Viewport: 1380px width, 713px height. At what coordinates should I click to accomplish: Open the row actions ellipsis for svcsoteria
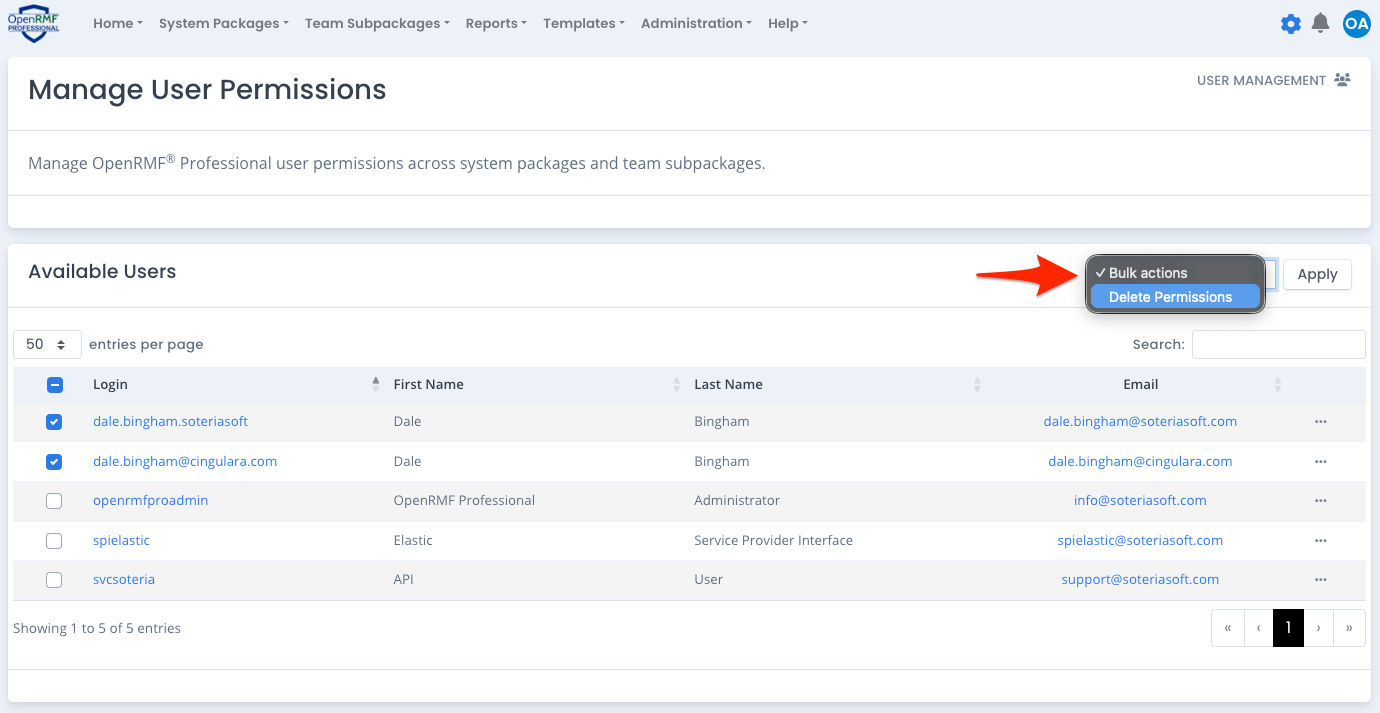point(1321,580)
